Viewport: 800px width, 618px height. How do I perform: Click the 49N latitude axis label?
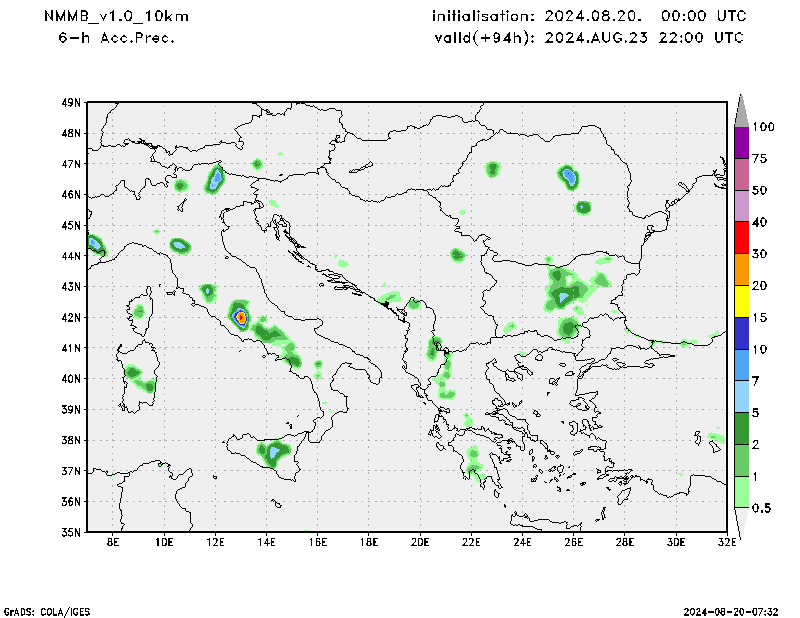(x=70, y=103)
